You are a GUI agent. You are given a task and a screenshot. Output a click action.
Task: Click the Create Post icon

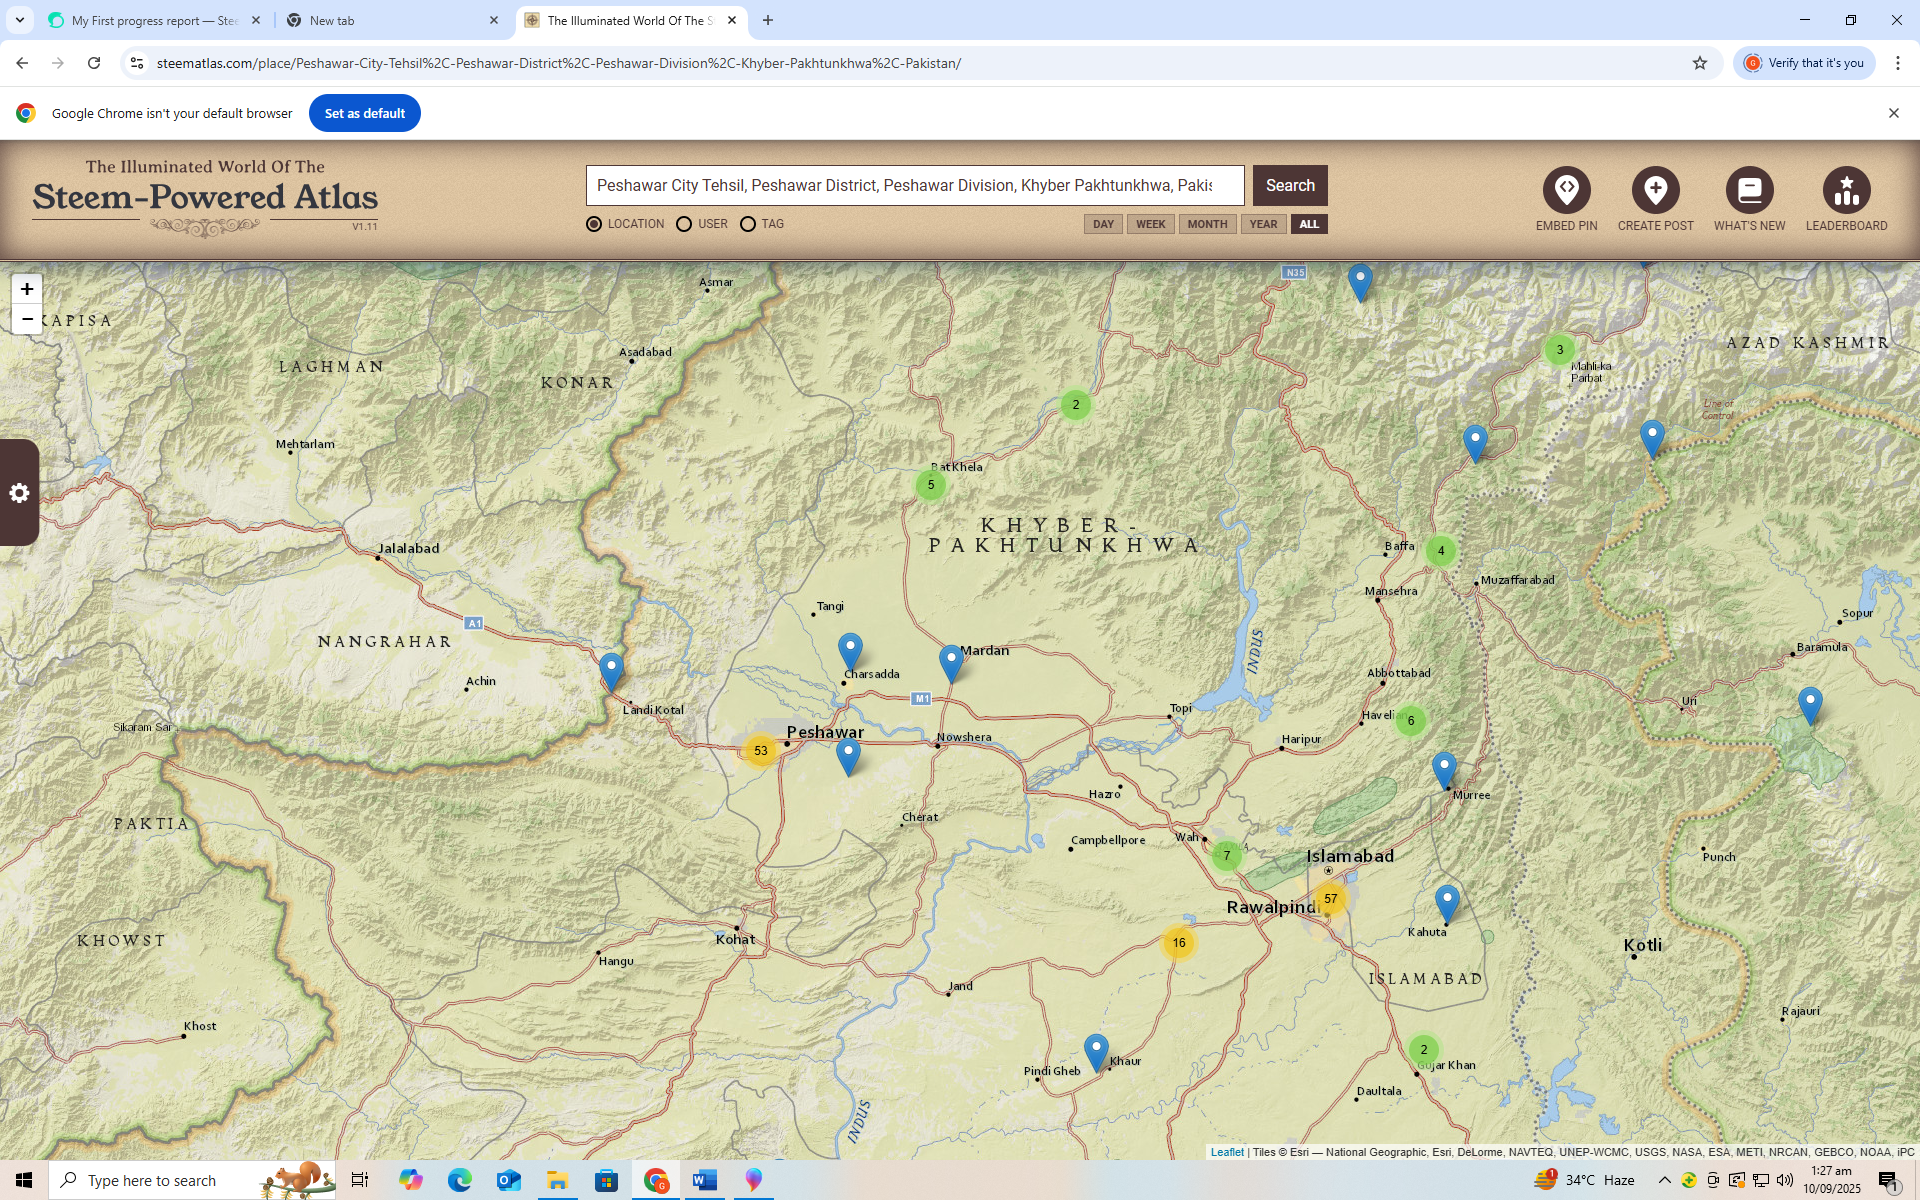(x=1655, y=190)
